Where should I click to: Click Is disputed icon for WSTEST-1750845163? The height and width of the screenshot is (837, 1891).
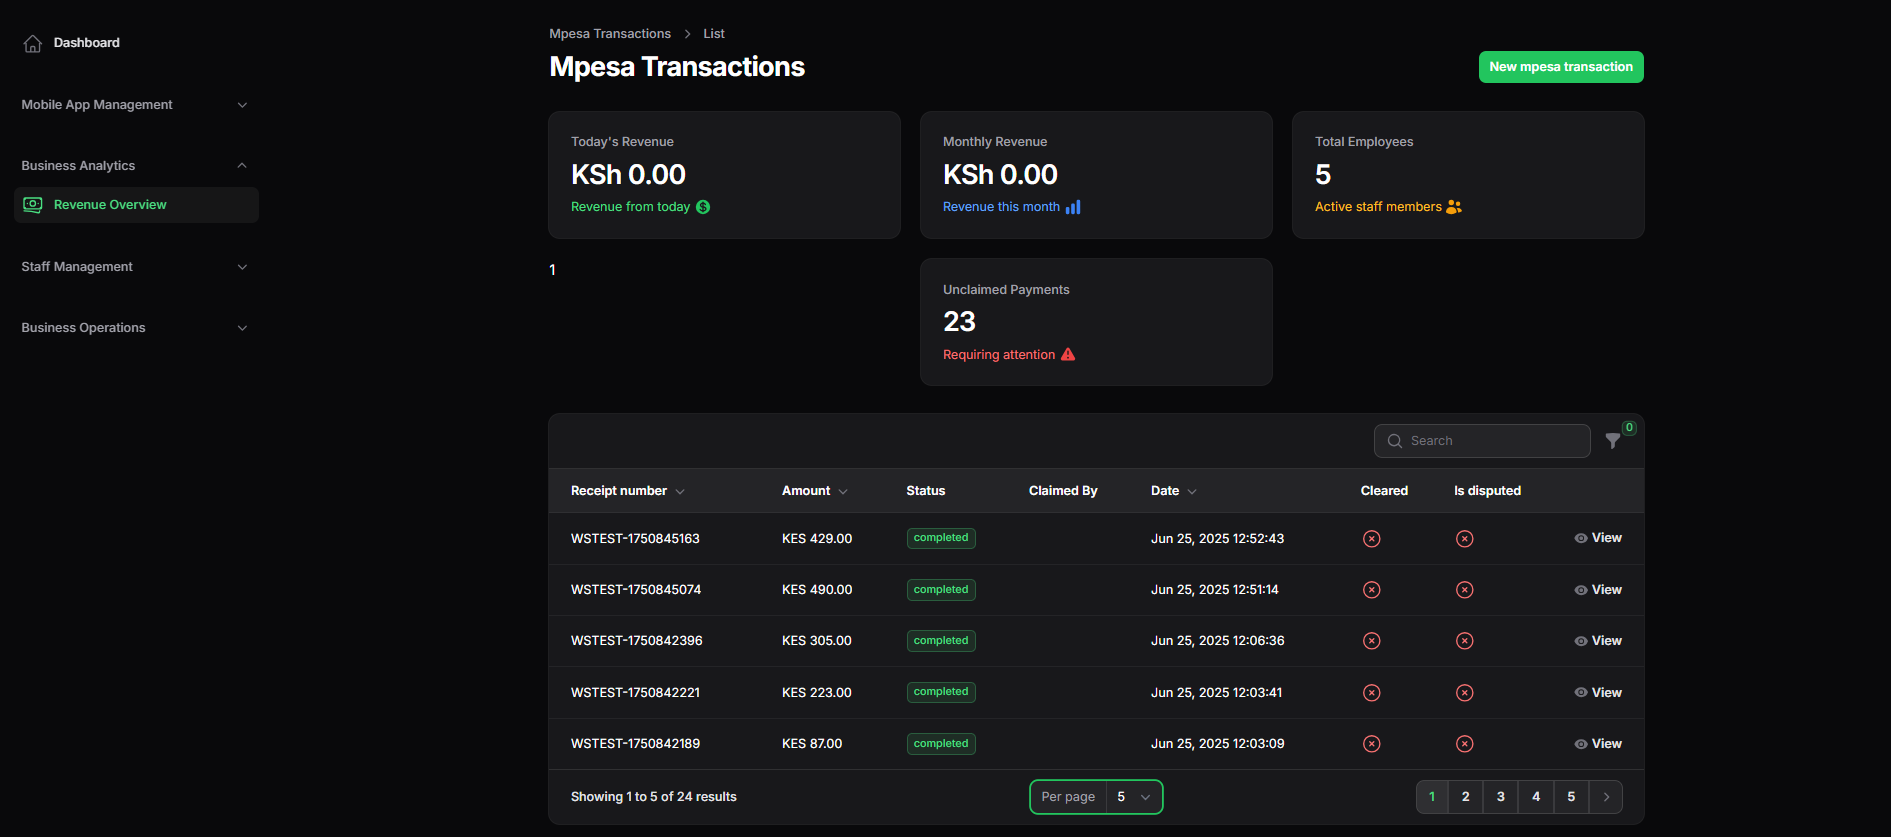point(1465,539)
